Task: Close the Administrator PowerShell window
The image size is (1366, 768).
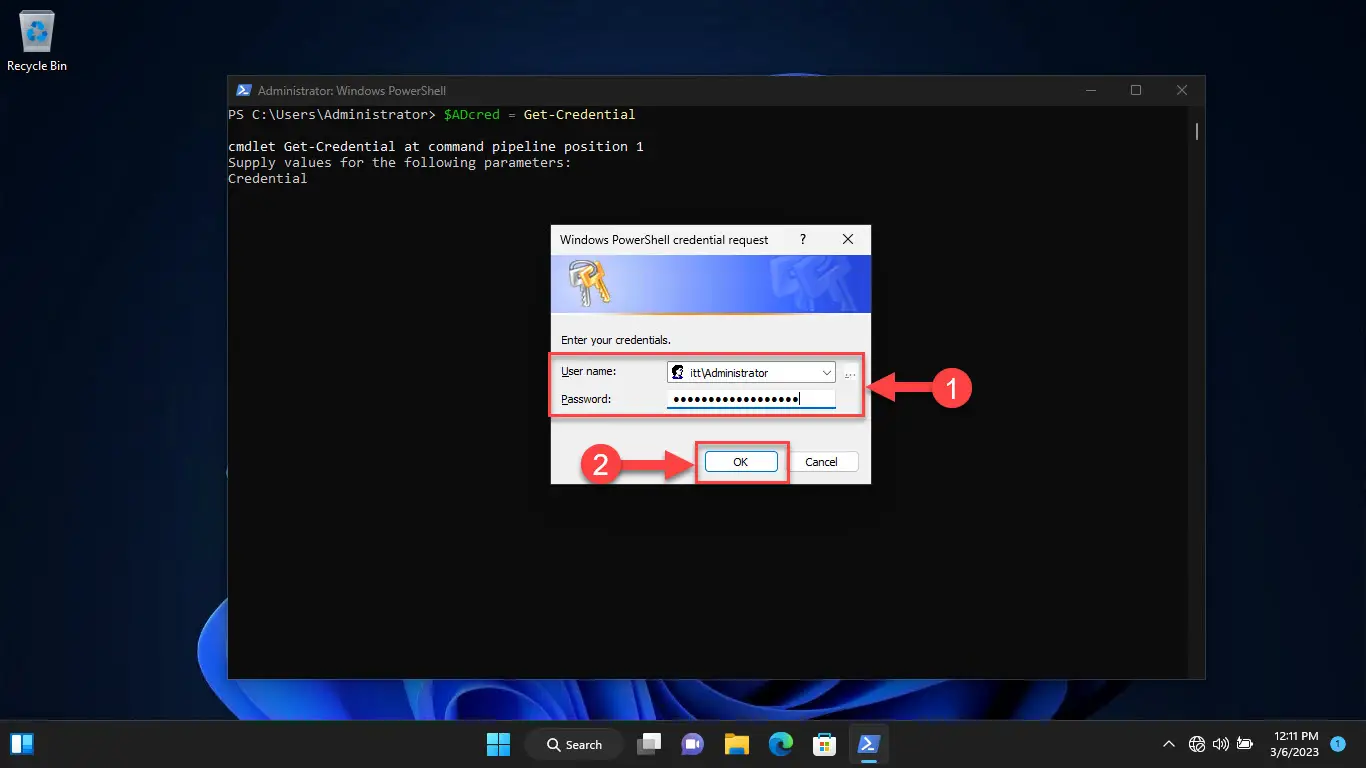Action: point(1183,90)
